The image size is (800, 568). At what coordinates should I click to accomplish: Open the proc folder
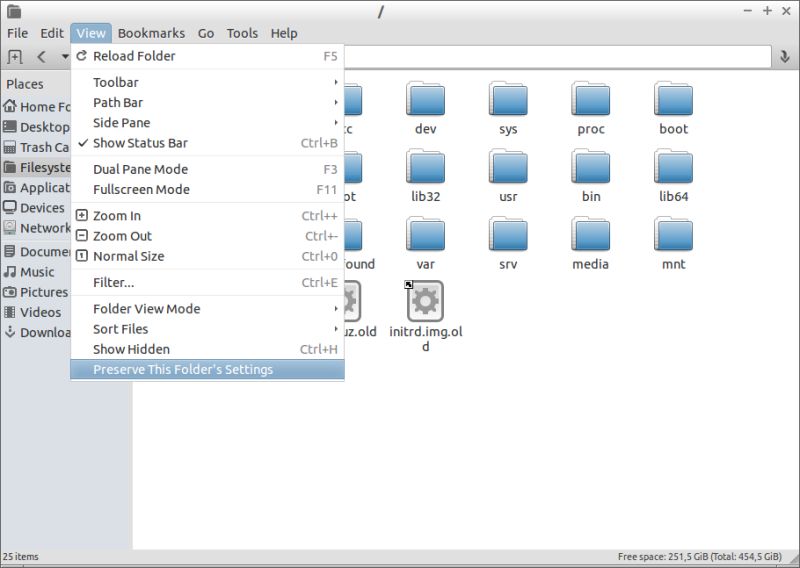[x=591, y=107]
